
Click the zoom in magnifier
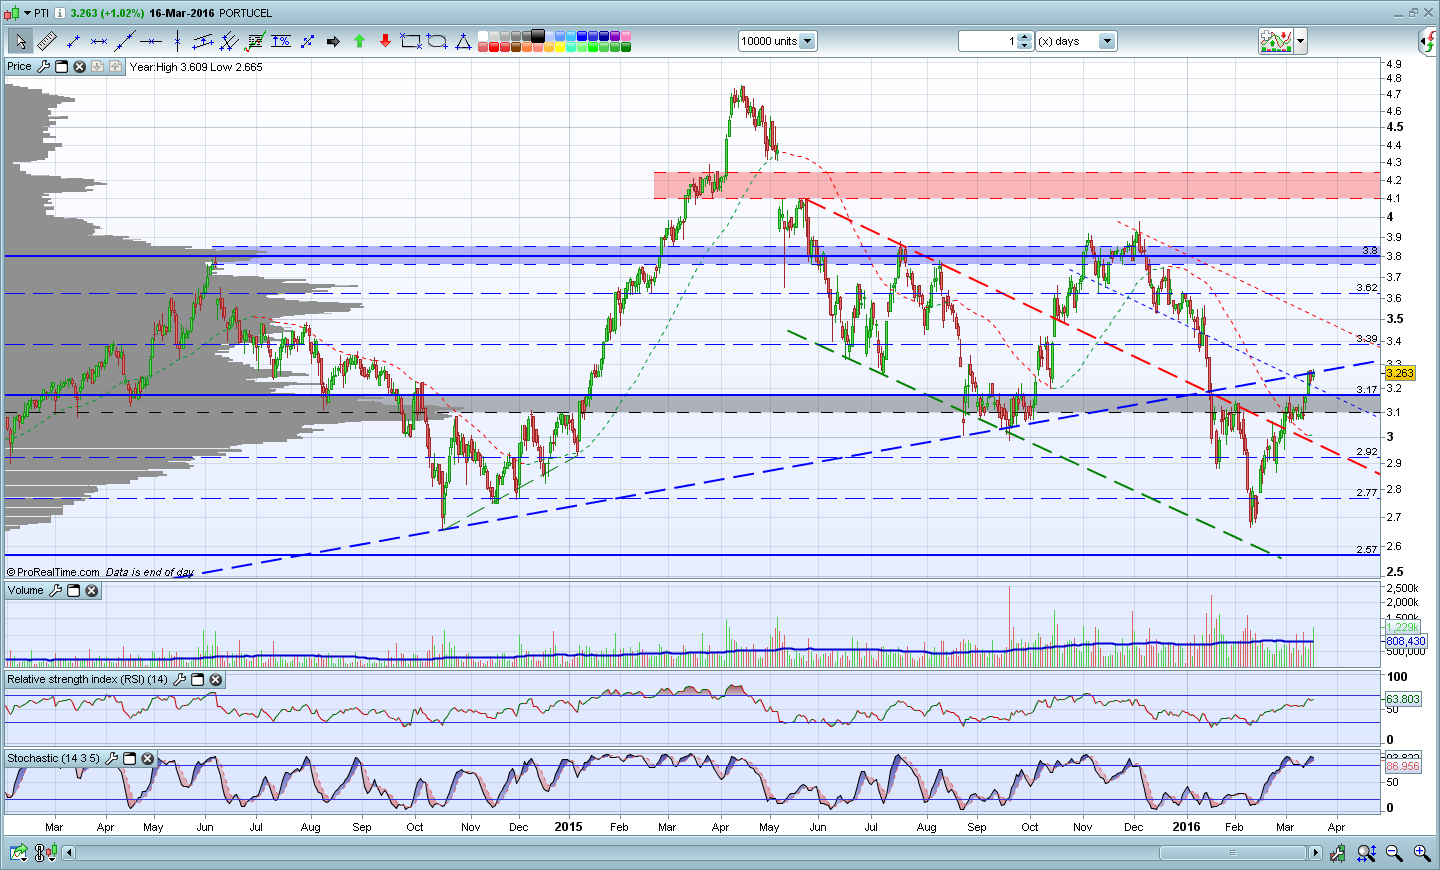click(1421, 853)
